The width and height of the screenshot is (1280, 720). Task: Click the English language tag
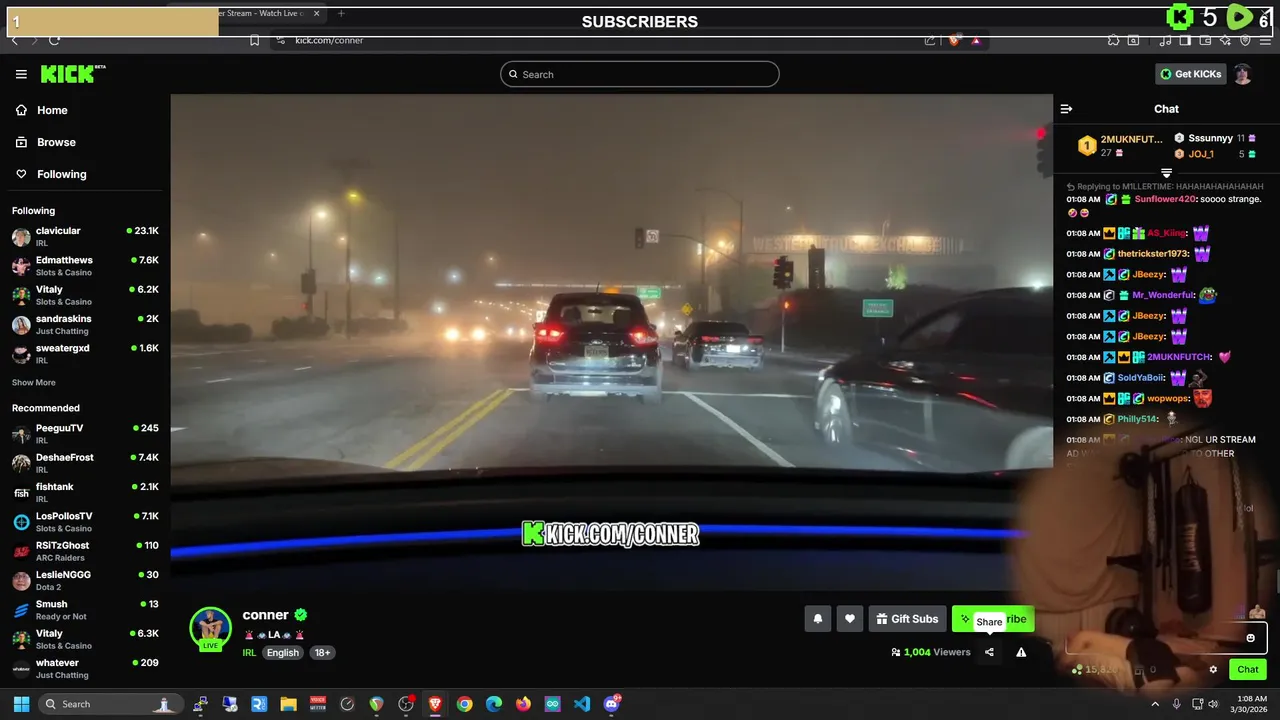(x=282, y=652)
